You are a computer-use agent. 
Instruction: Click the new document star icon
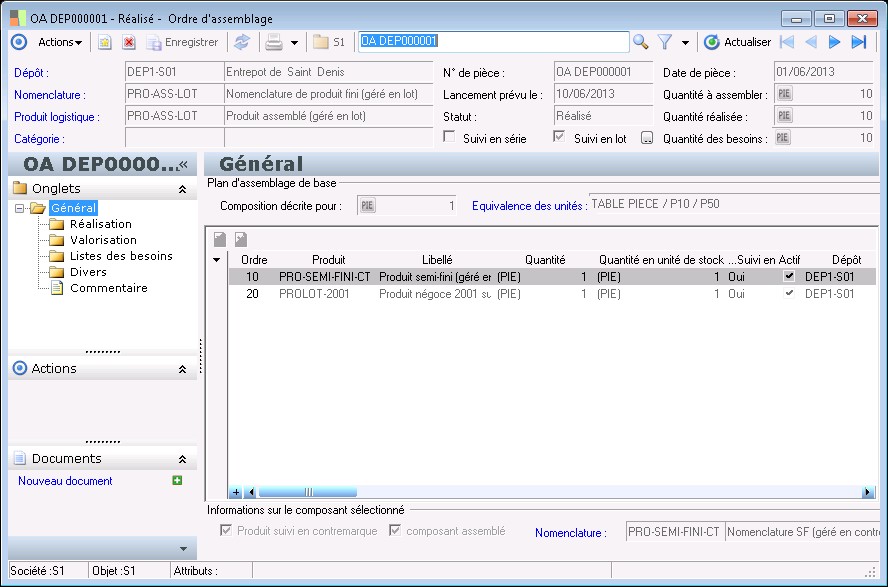point(105,42)
